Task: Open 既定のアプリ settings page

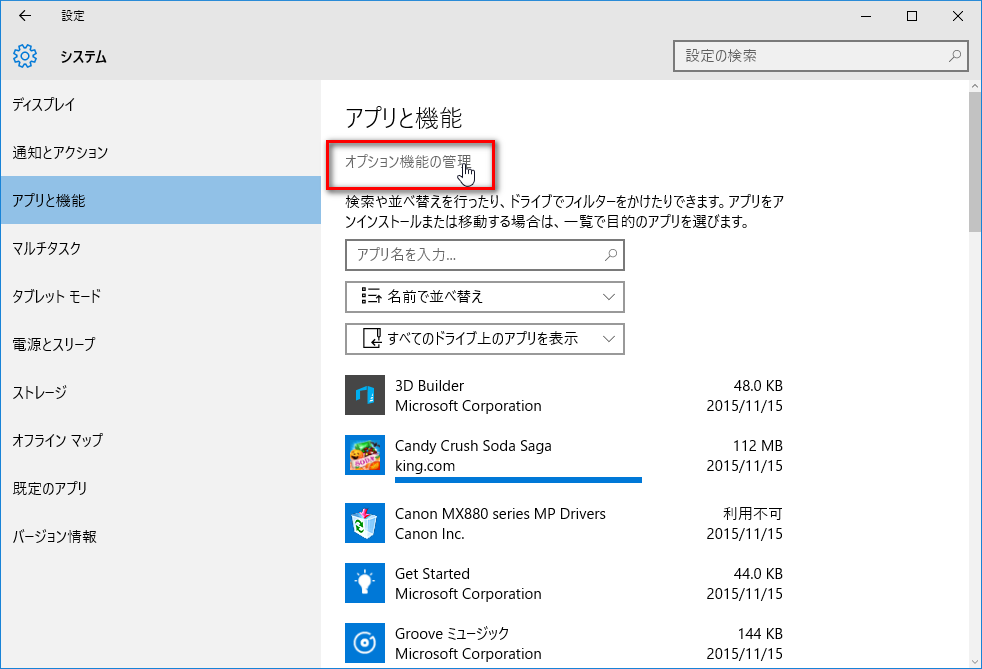Action: pyautogui.click(x=161, y=488)
